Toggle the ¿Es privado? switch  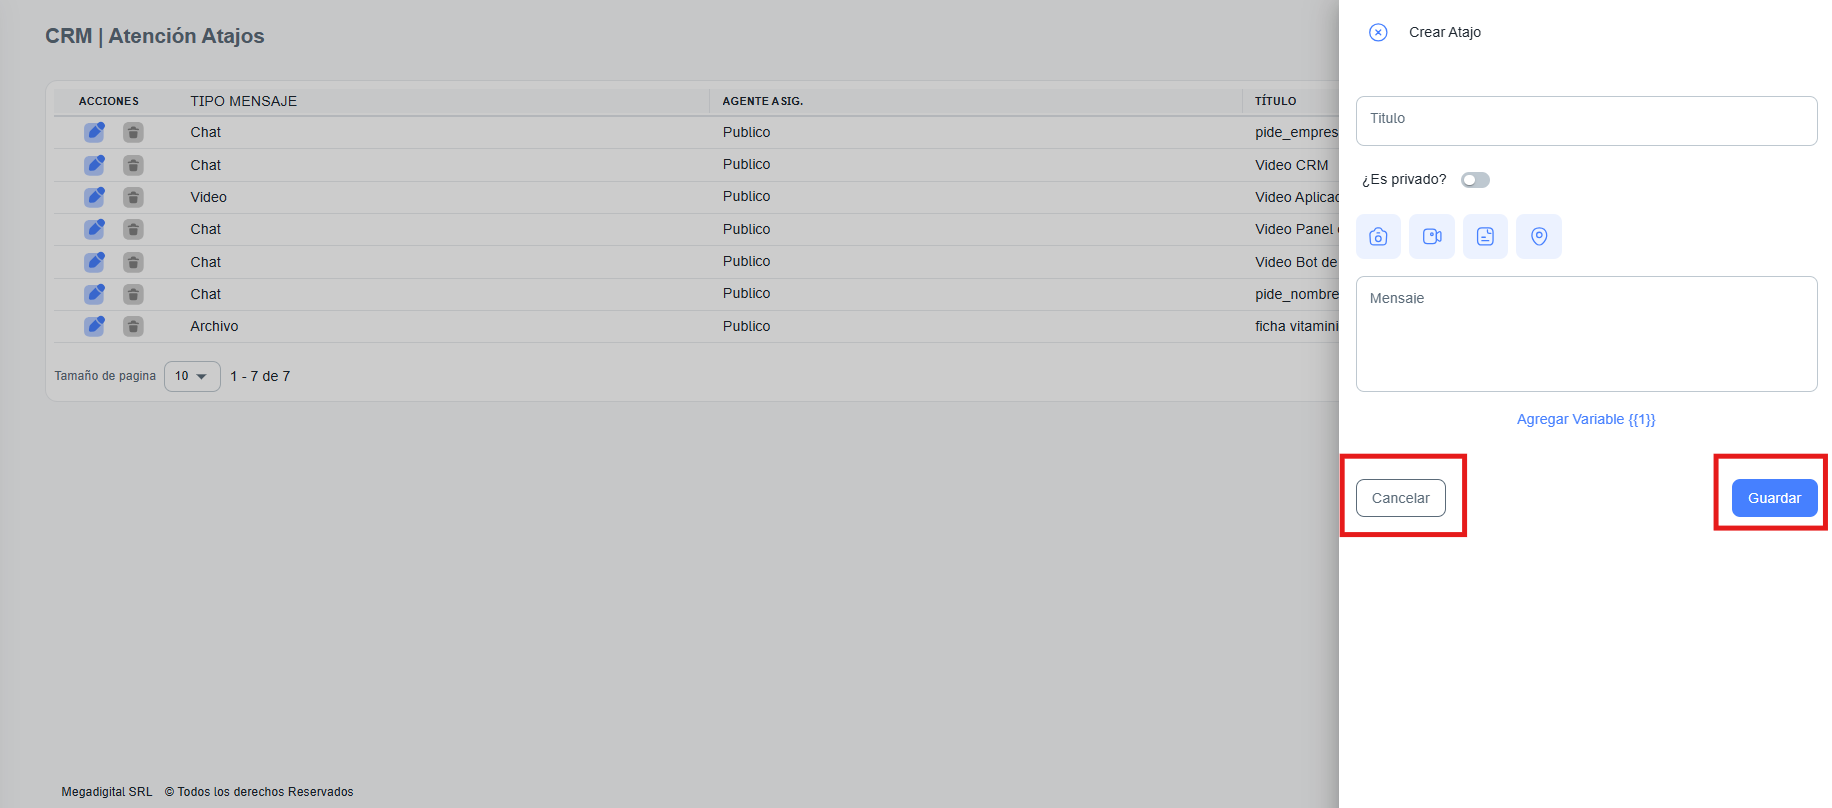point(1475,180)
